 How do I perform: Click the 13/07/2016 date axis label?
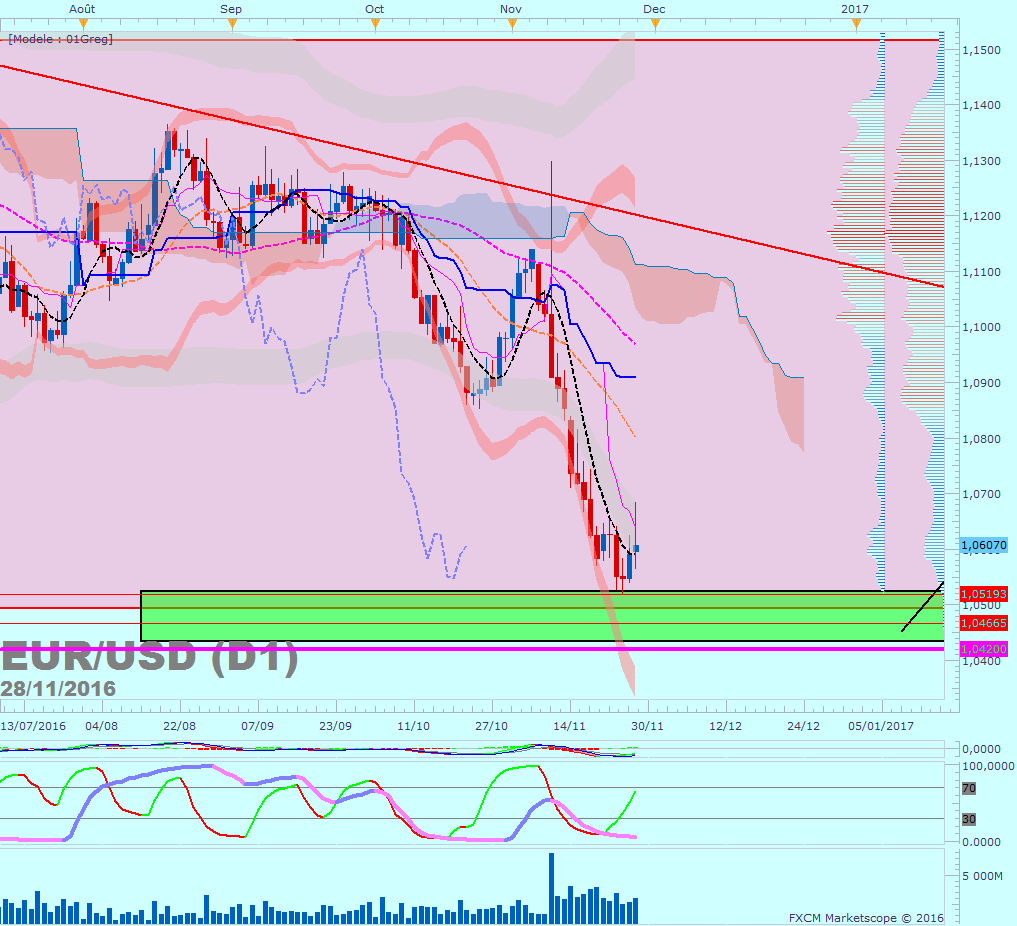click(x=33, y=726)
